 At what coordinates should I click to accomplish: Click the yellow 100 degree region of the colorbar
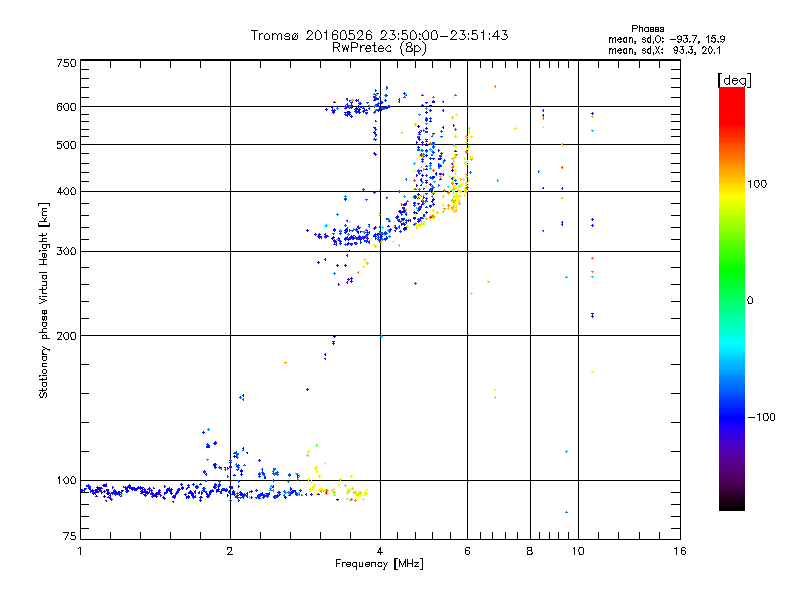(x=732, y=191)
